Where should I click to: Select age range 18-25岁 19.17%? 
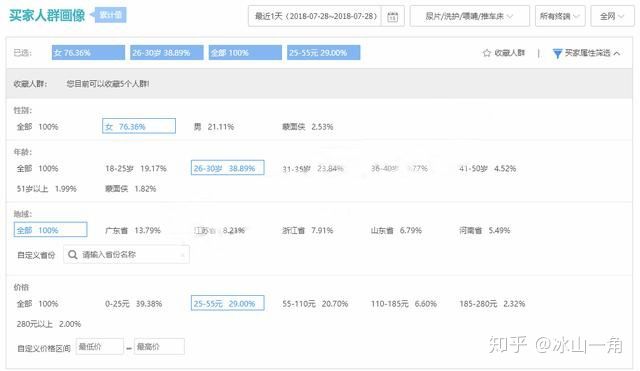click(x=136, y=169)
